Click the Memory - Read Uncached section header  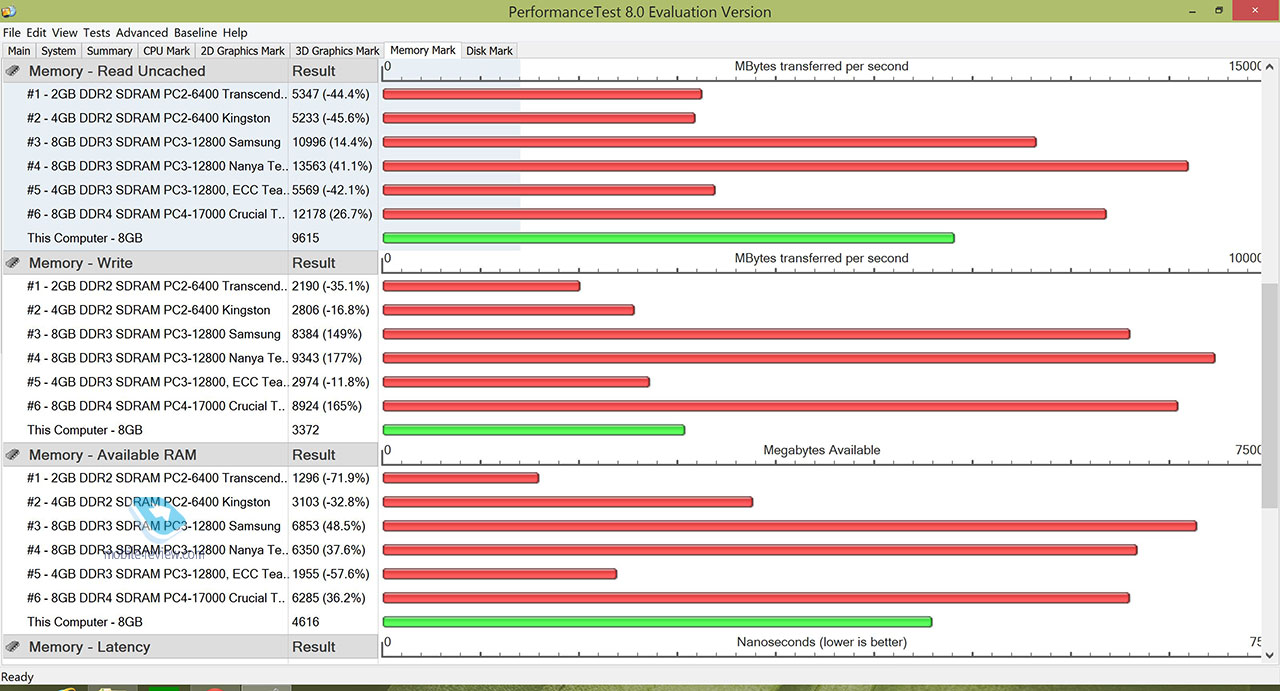click(145, 71)
